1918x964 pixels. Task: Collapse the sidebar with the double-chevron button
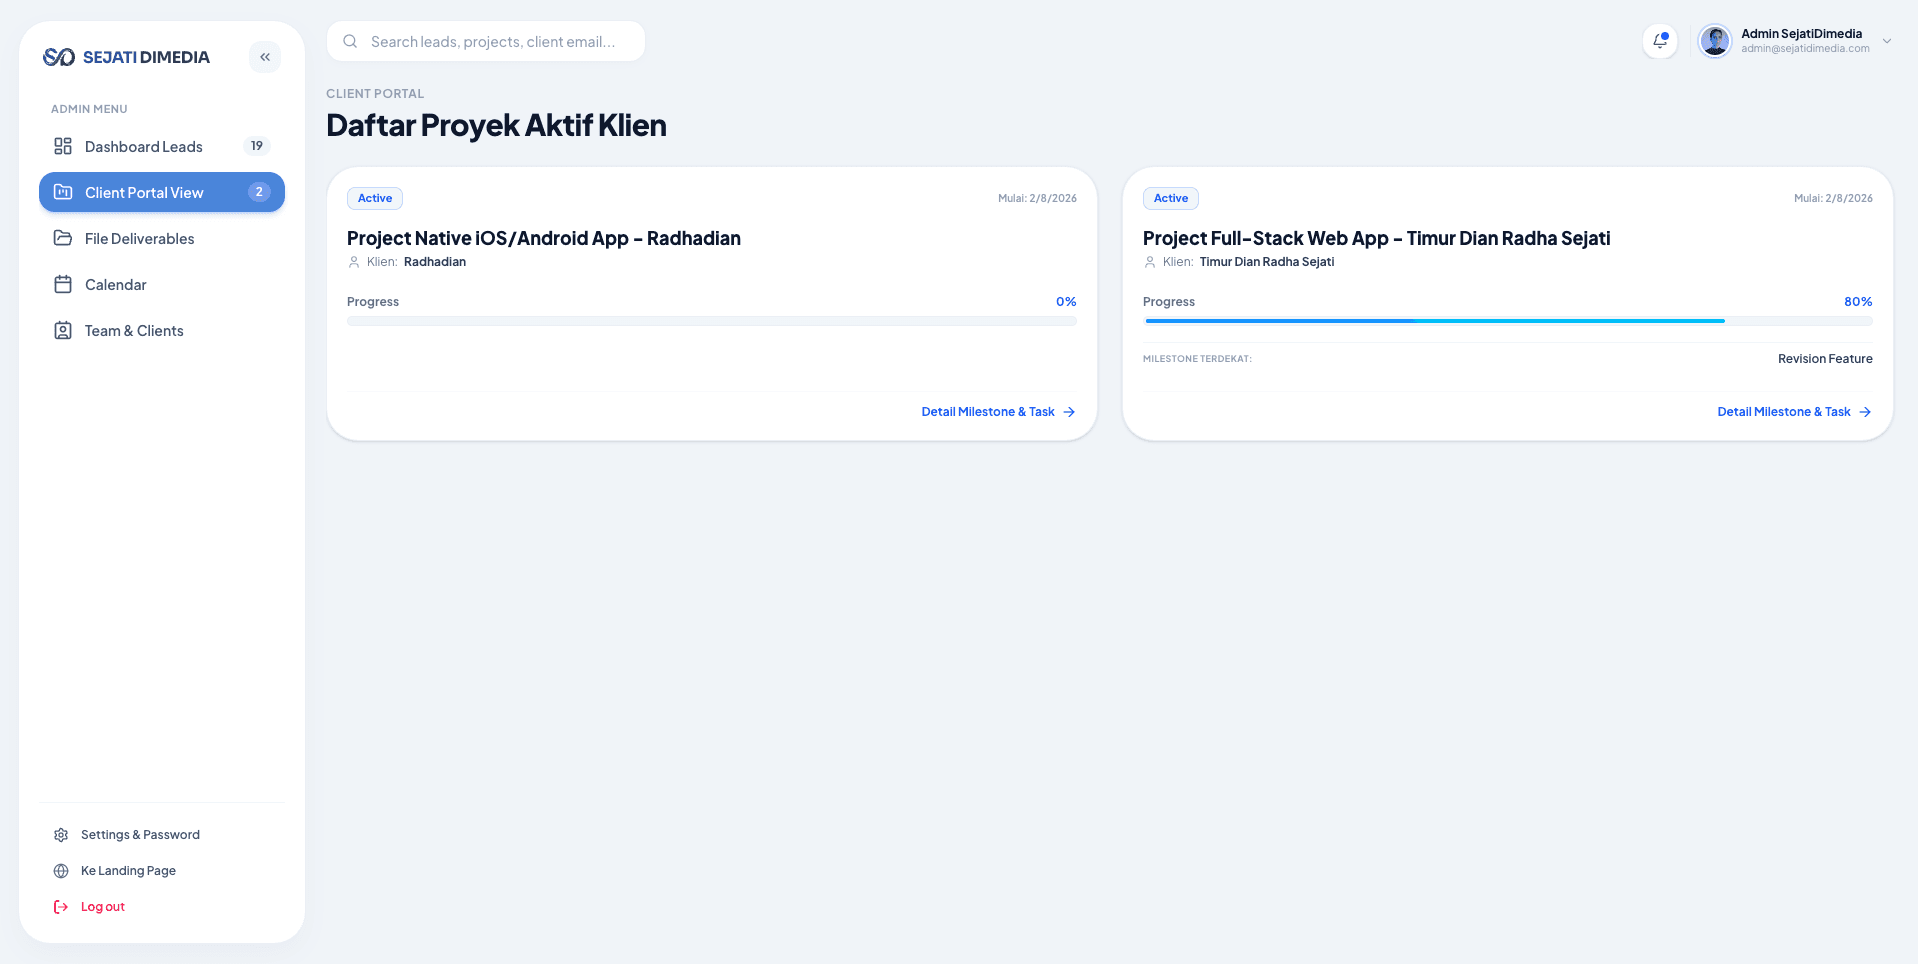(x=265, y=57)
